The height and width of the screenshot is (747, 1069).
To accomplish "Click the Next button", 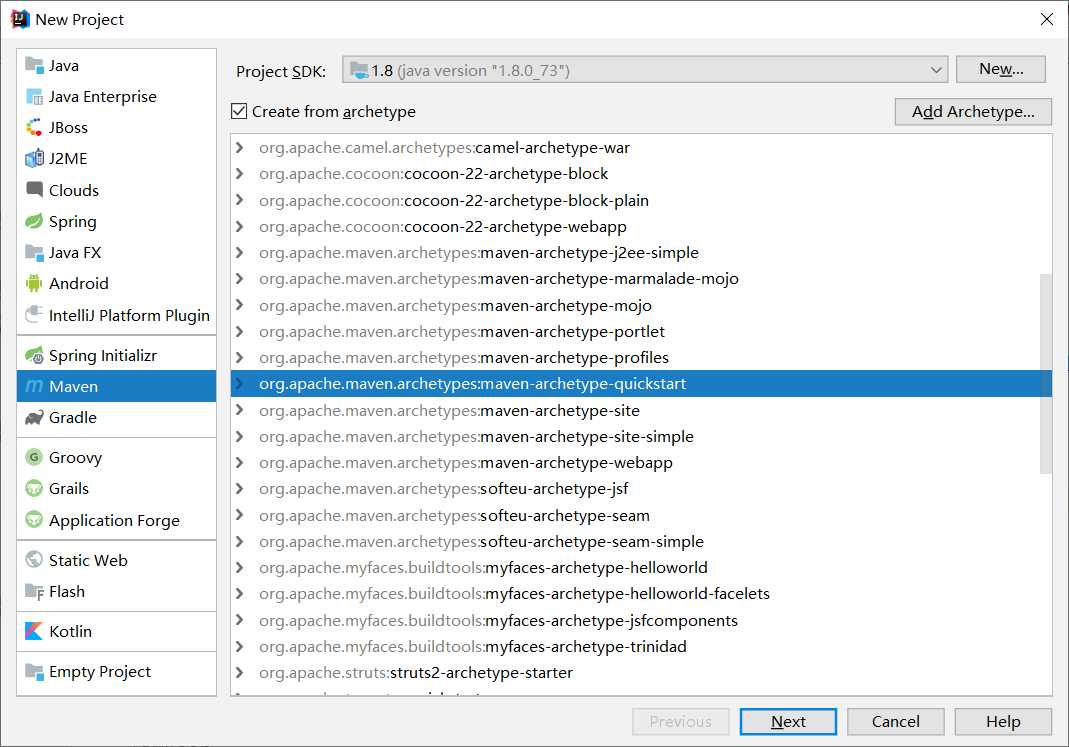I will tap(788, 722).
